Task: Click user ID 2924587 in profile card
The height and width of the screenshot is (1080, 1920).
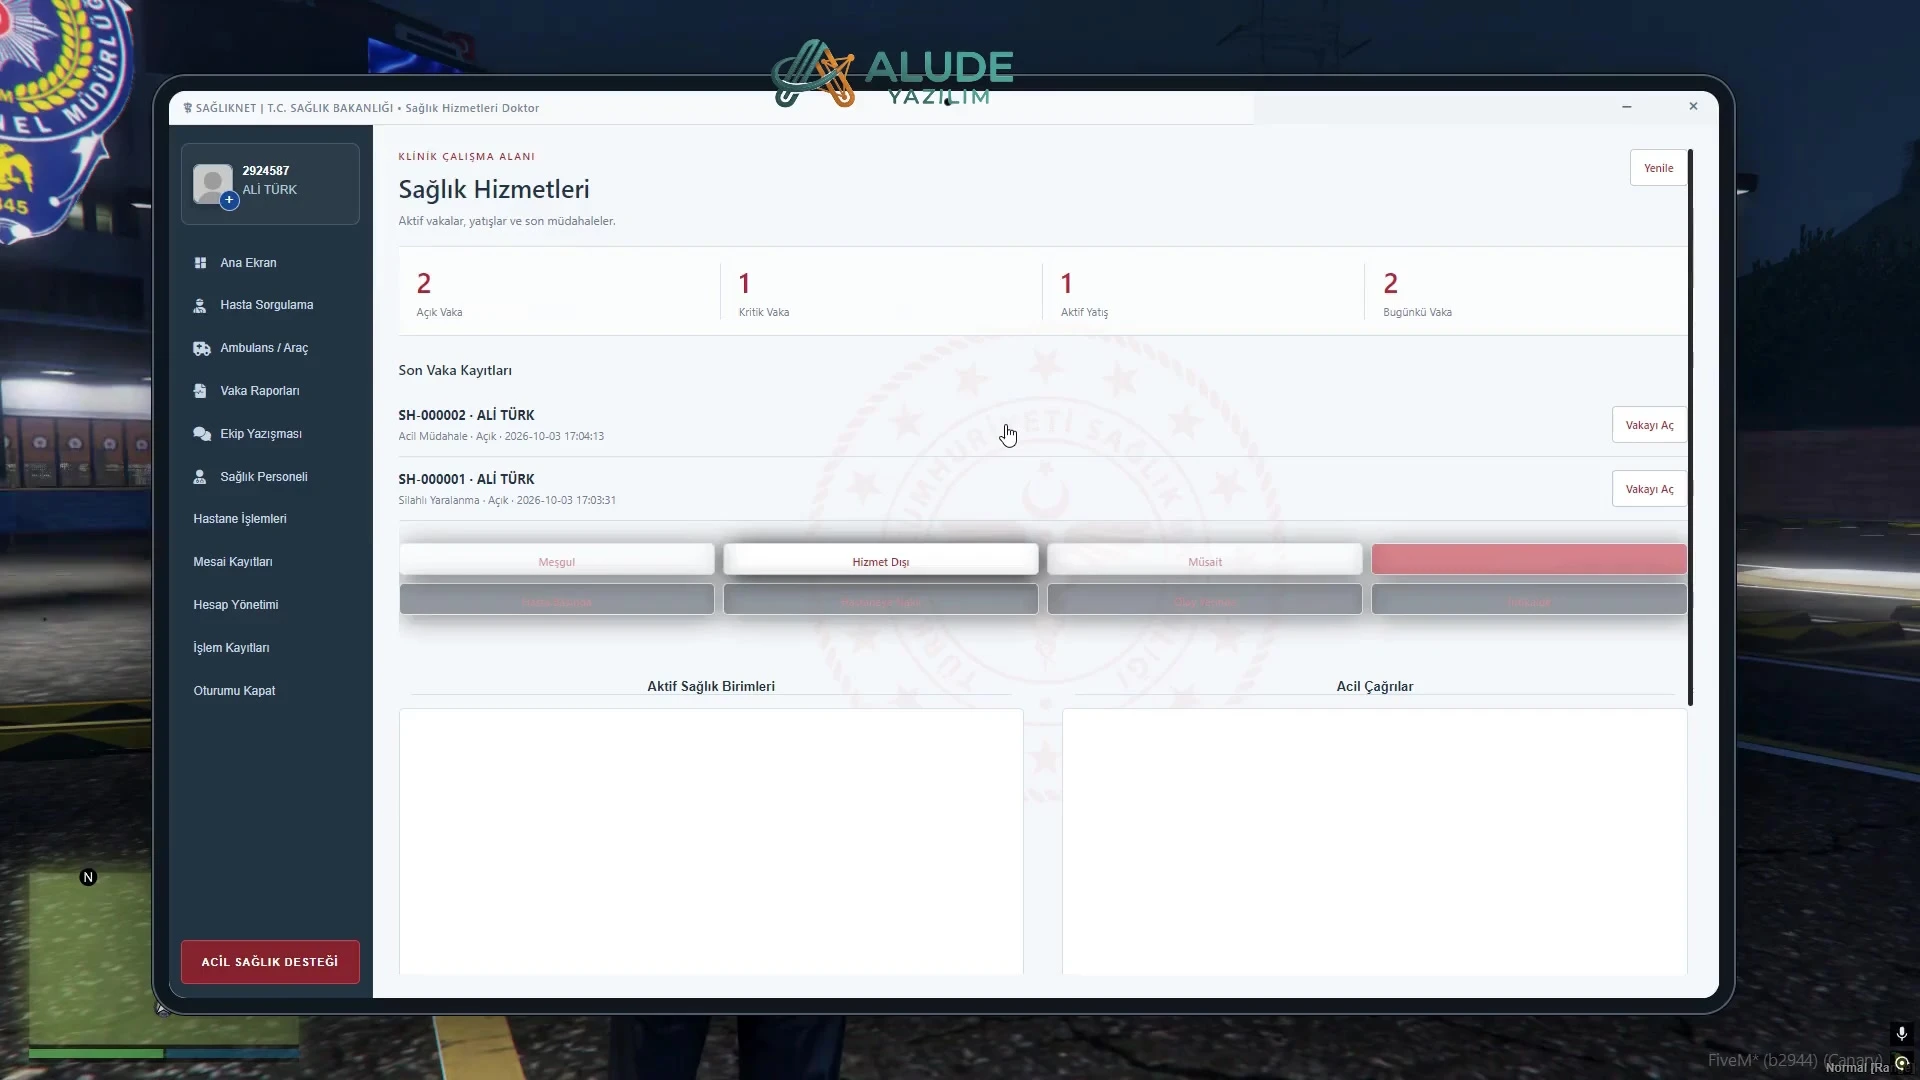Action: coord(266,171)
